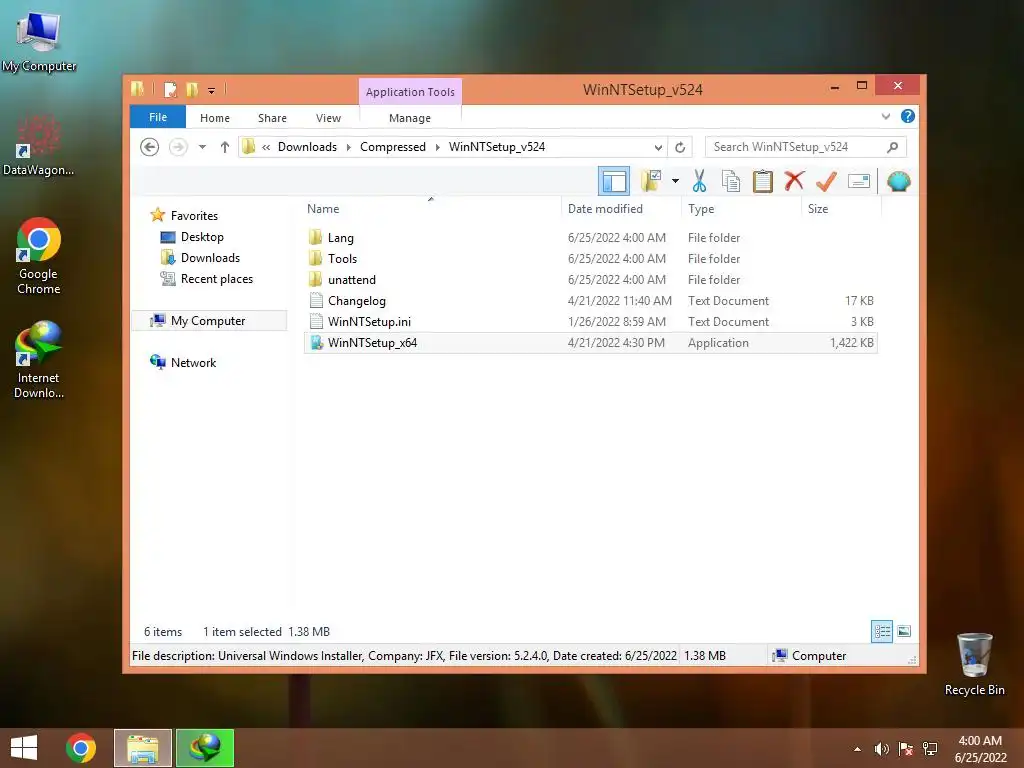Open Quick Access Toolbar customize dropdown

212,91
